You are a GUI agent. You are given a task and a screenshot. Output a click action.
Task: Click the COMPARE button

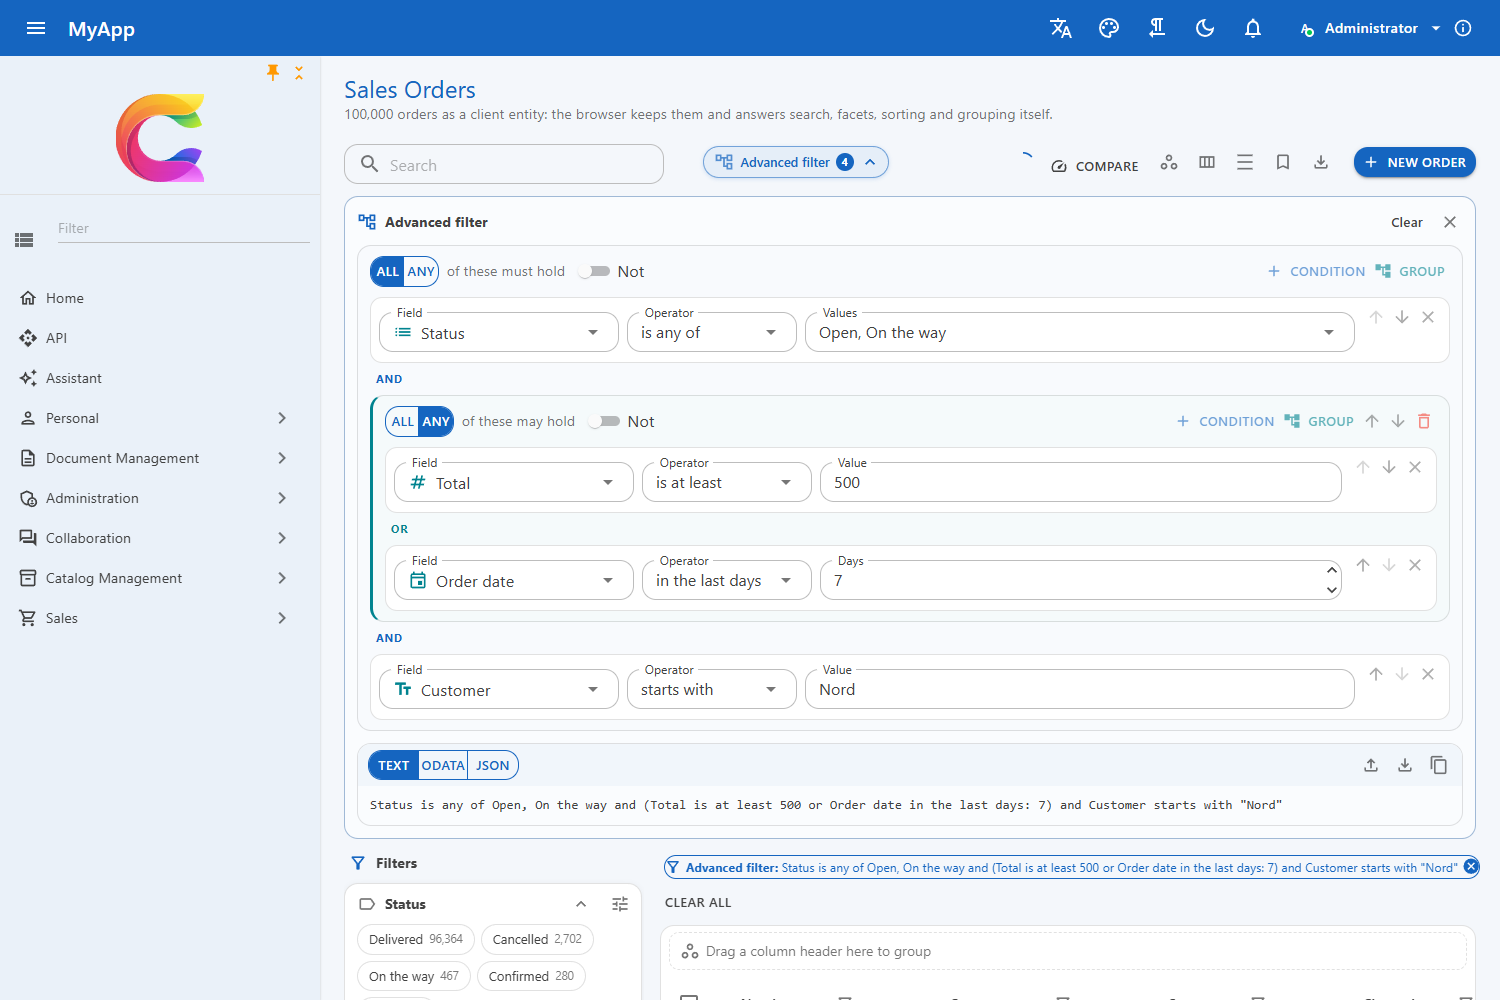pyautogui.click(x=1095, y=166)
